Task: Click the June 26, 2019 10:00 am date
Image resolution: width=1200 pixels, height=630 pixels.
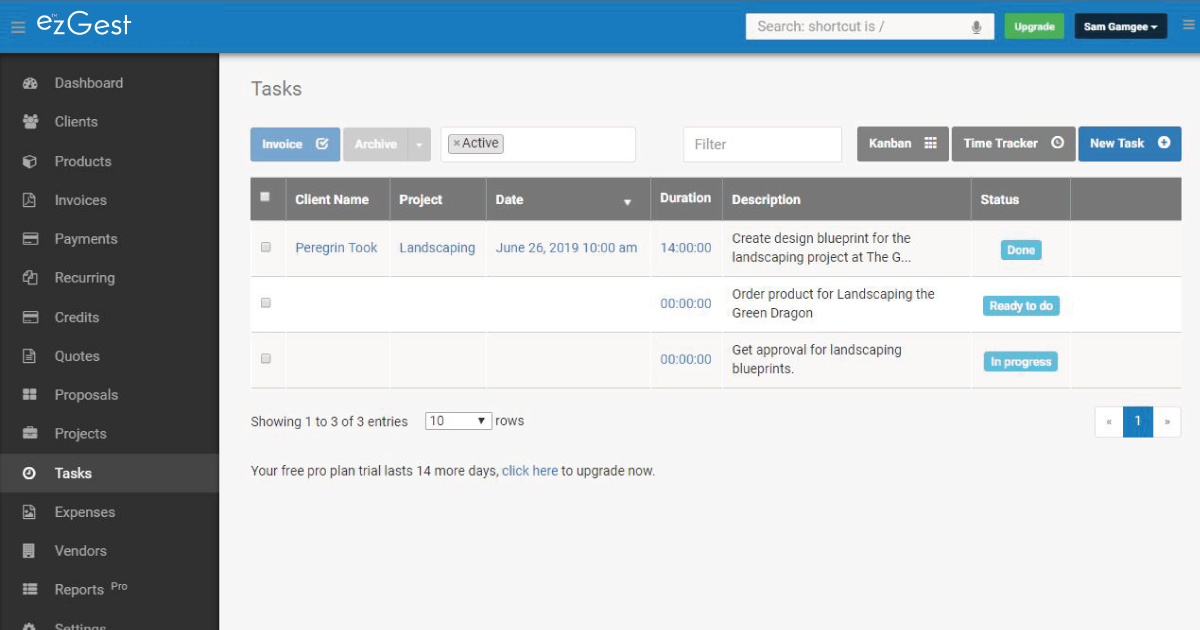Action: pos(566,248)
